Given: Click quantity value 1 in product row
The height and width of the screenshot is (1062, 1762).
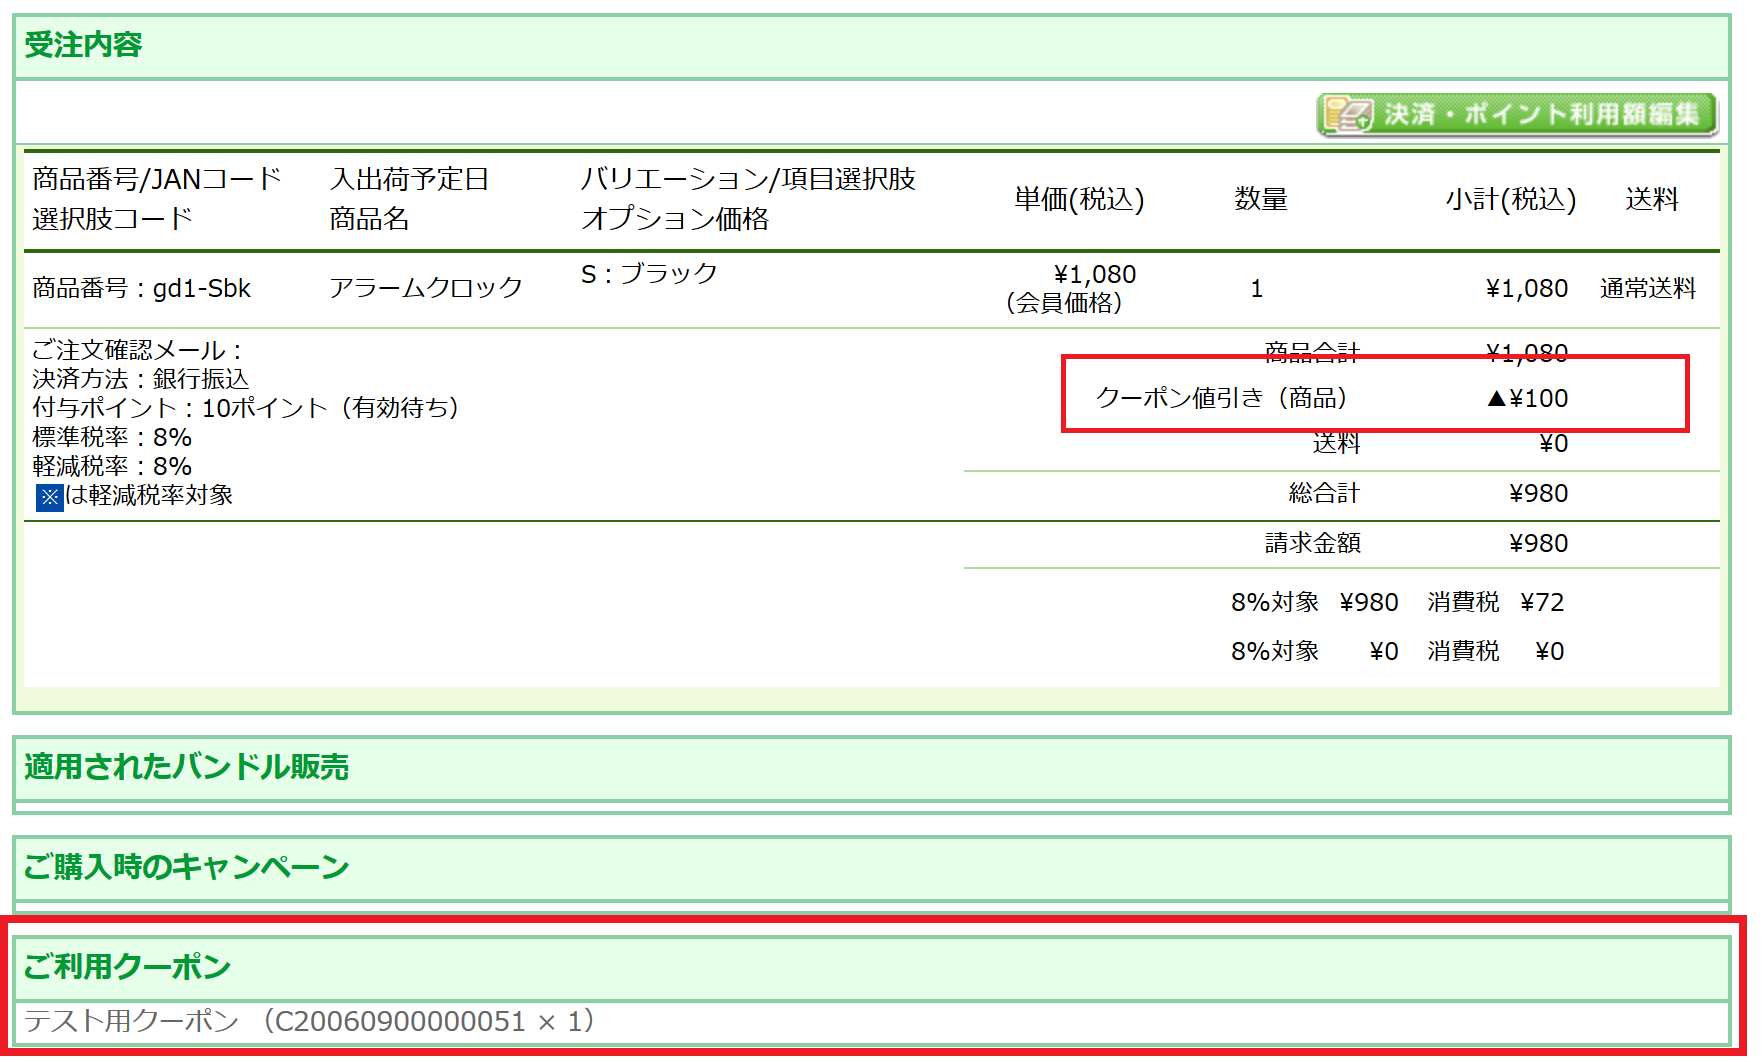Looking at the screenshot, I should click(x=1257, y=289).
